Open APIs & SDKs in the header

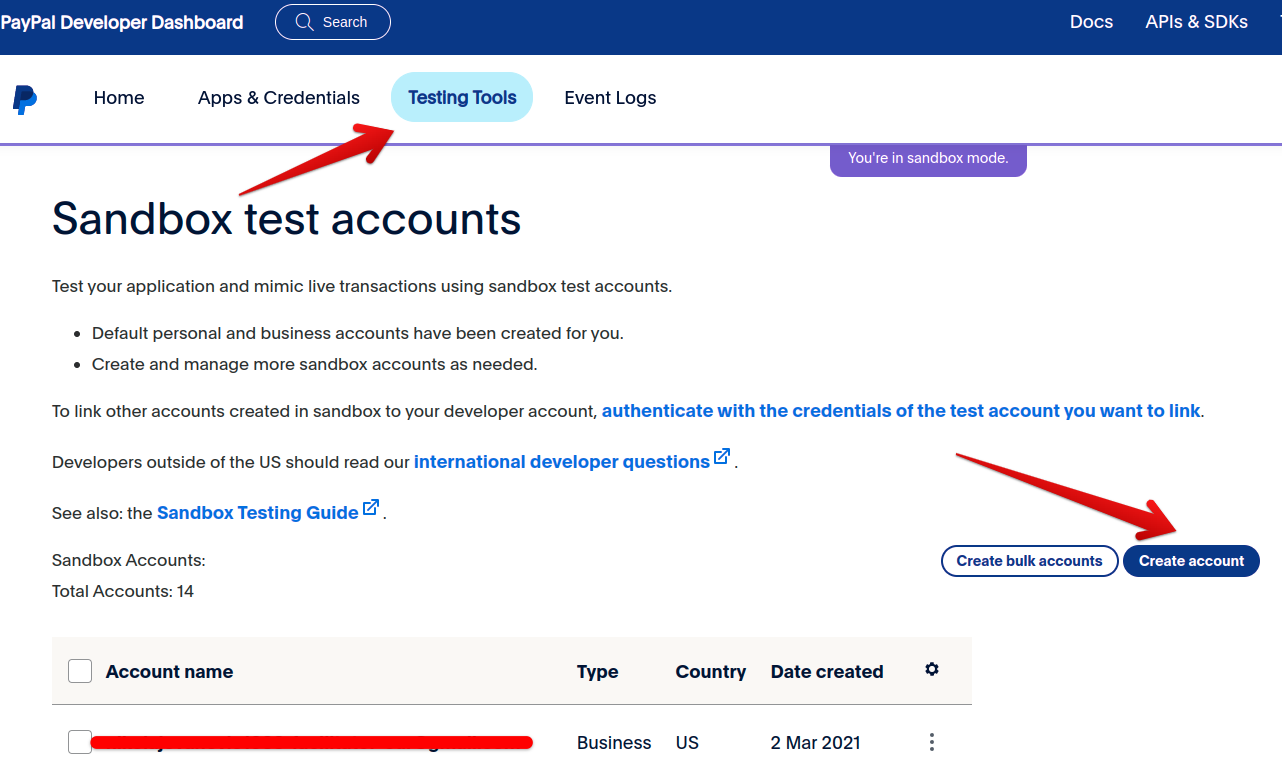[x=1196, y=22]
